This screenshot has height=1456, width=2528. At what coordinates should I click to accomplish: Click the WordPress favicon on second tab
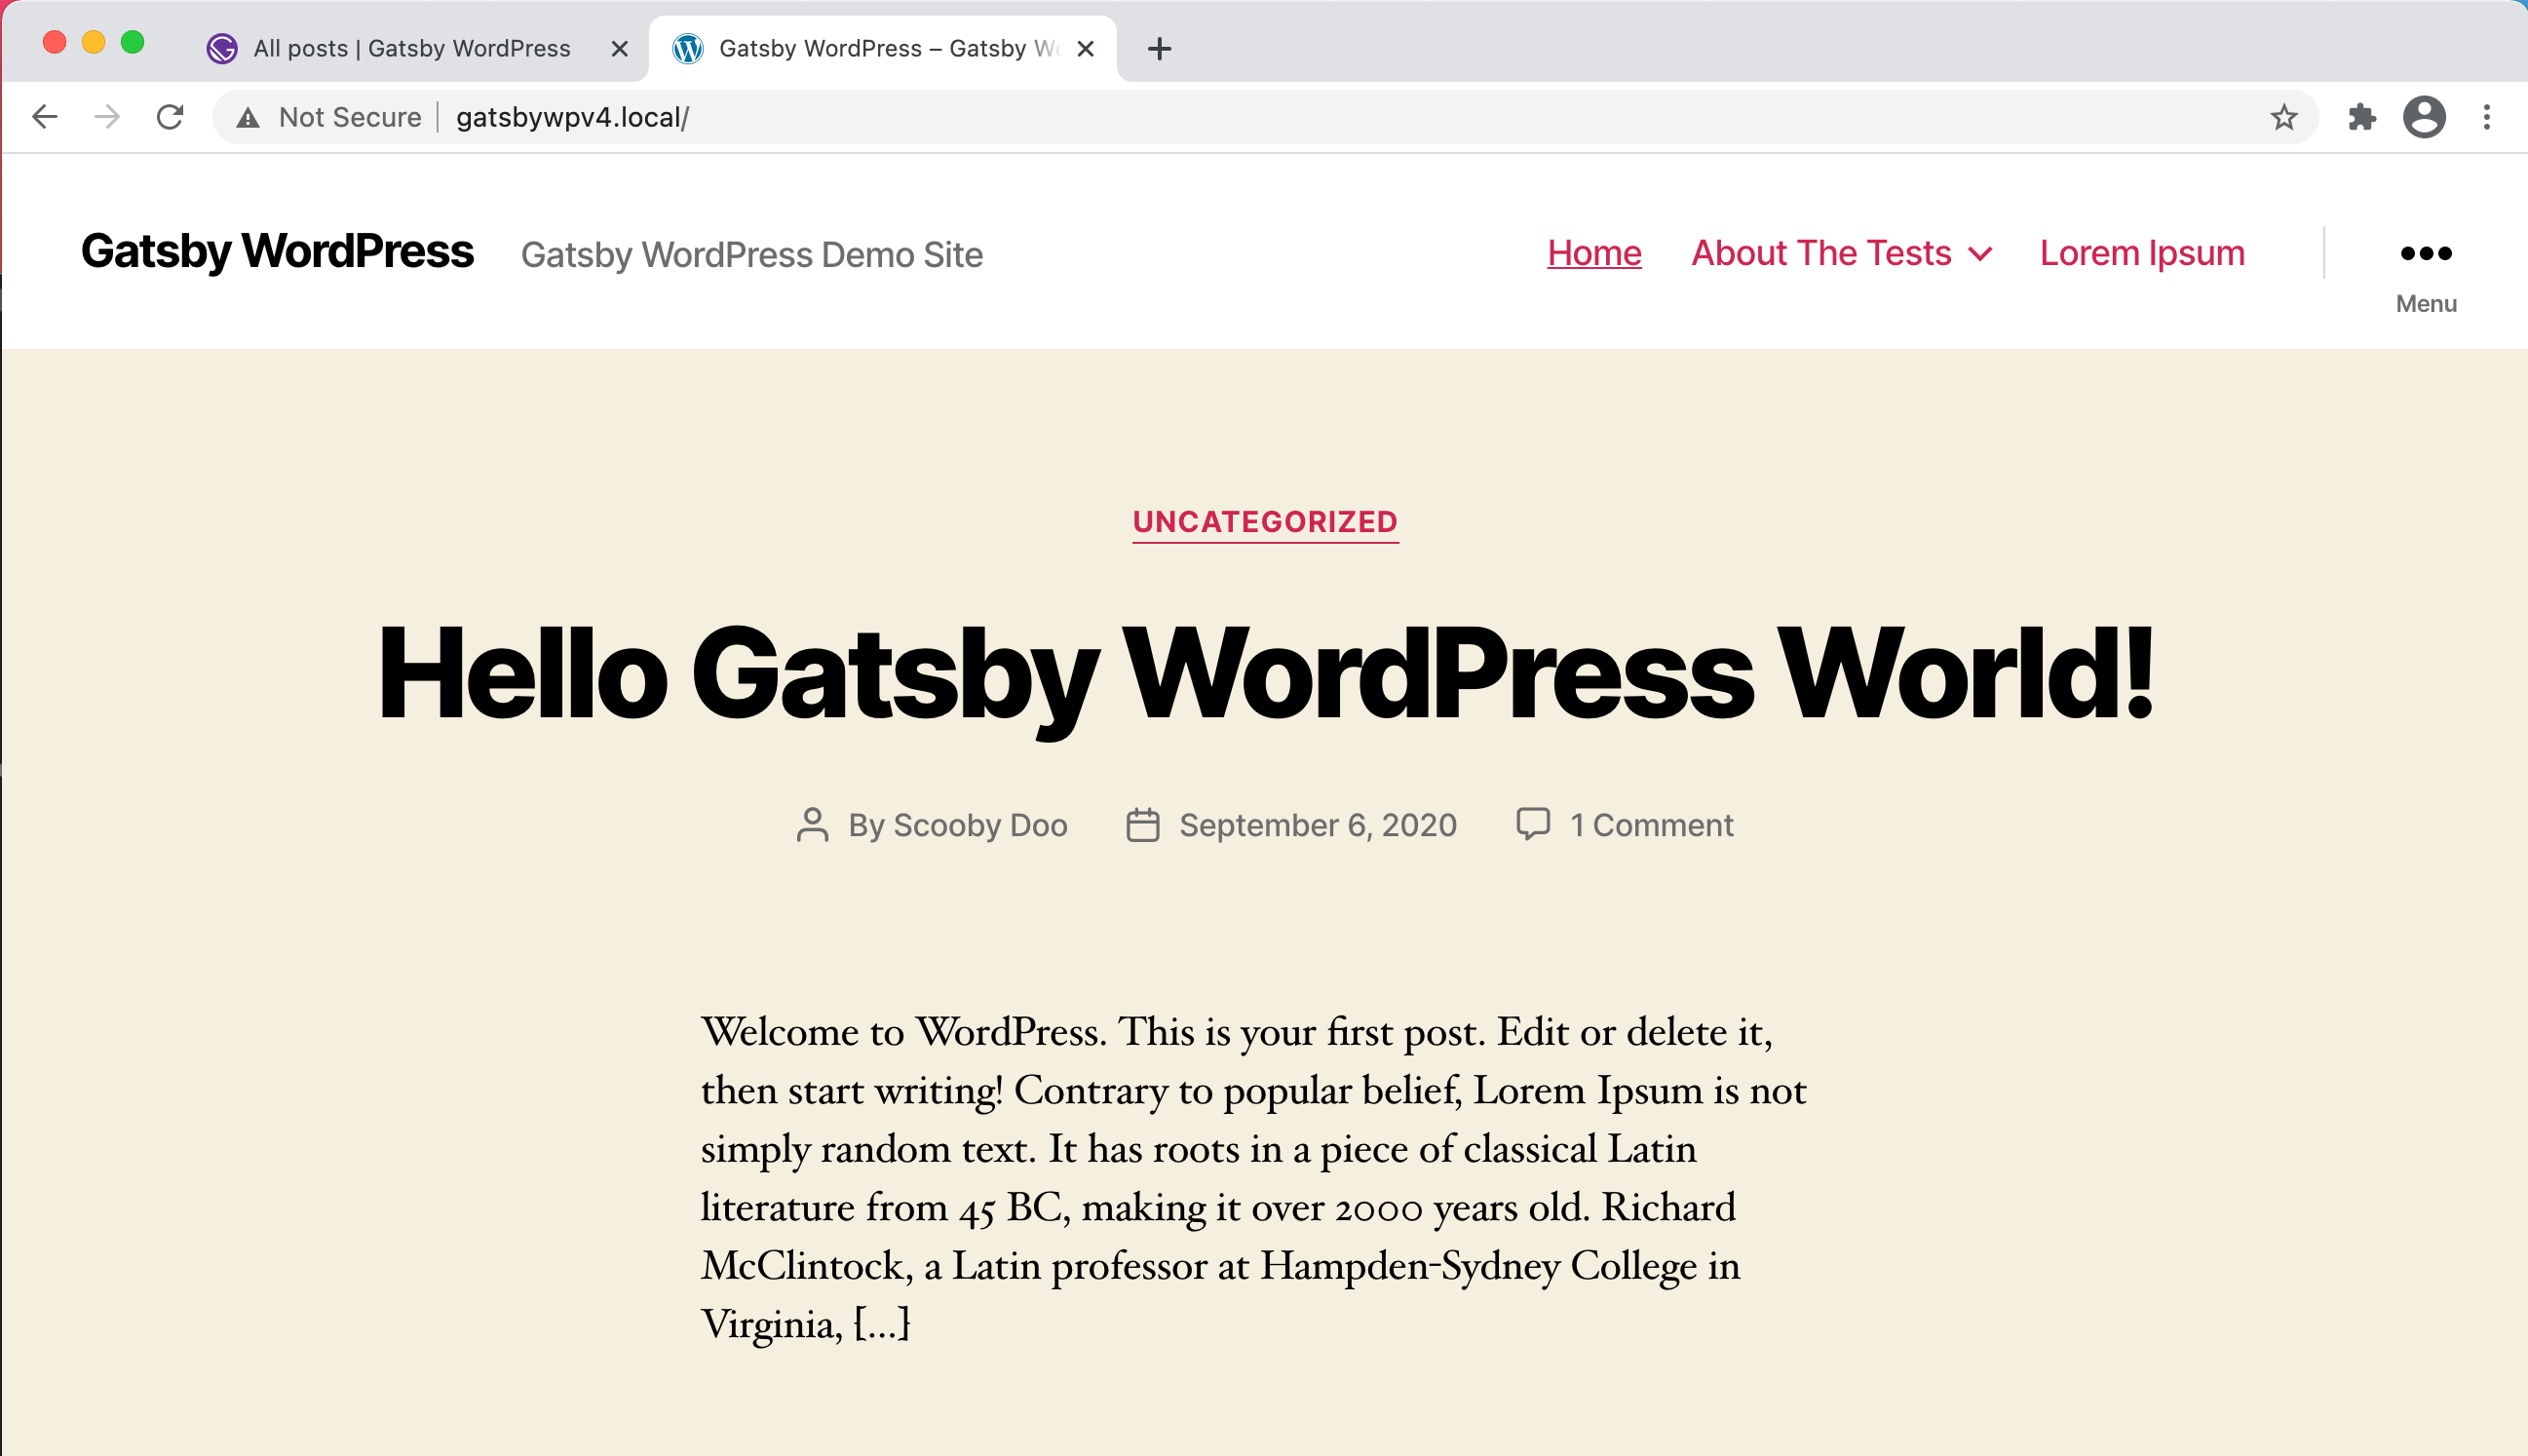pos(688,48)
